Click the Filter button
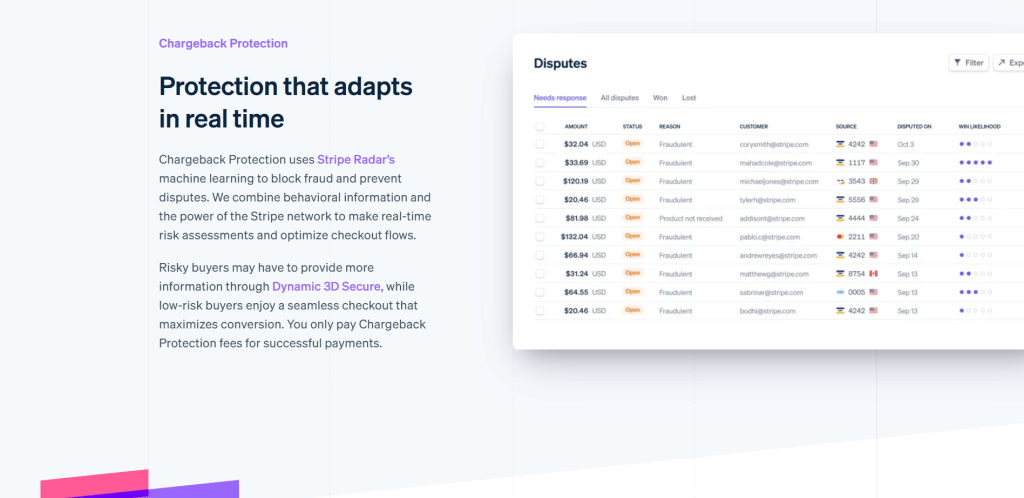 coord(968,63)
